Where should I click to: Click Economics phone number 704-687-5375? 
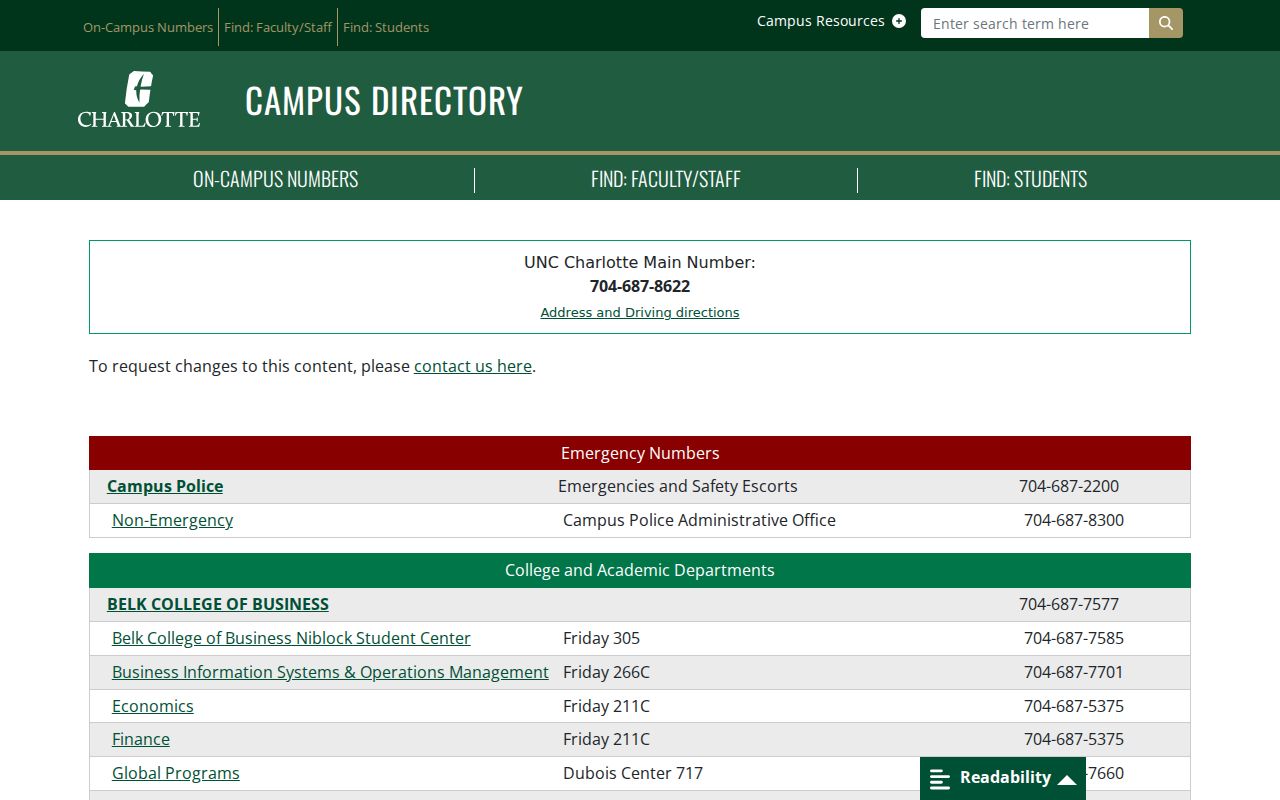coord(1074,706)
